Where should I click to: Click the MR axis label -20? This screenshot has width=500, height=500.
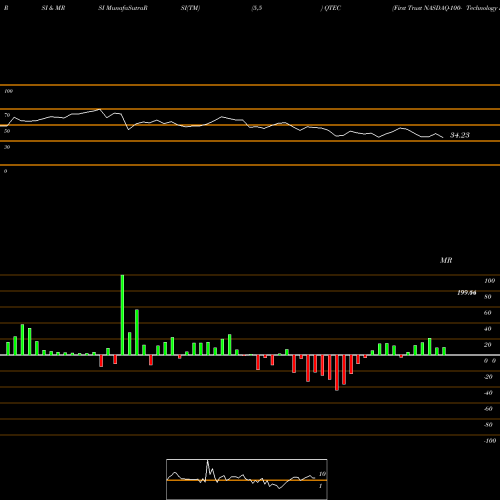(x=488, y=377)
